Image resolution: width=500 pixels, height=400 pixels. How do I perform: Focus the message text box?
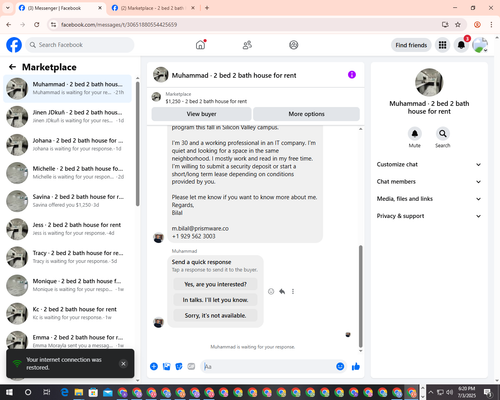pyautogui.click(x=268, y=367)
